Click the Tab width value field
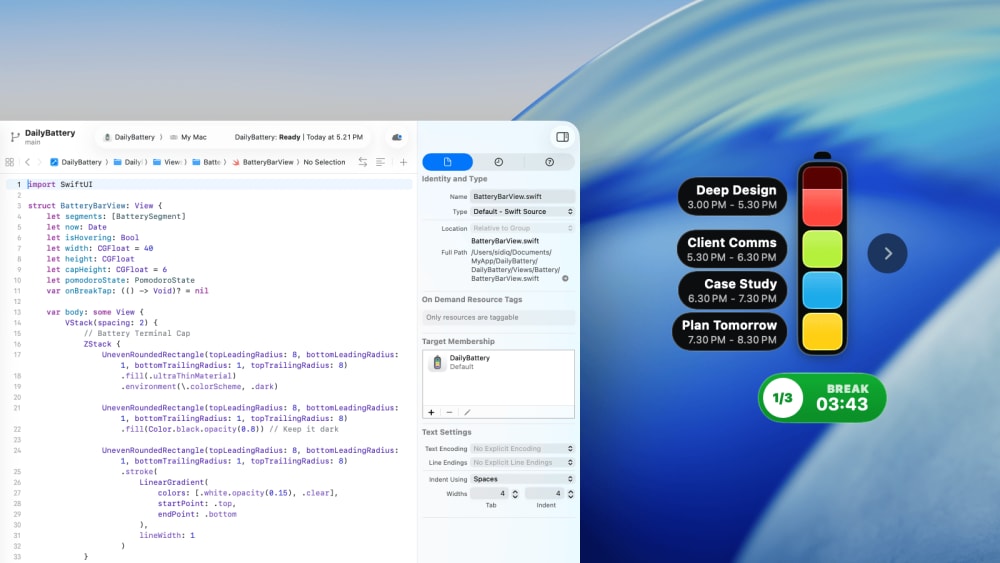The height and width of the screenshot is (563, 1000). pyautogui.click(x=490, y=494)
